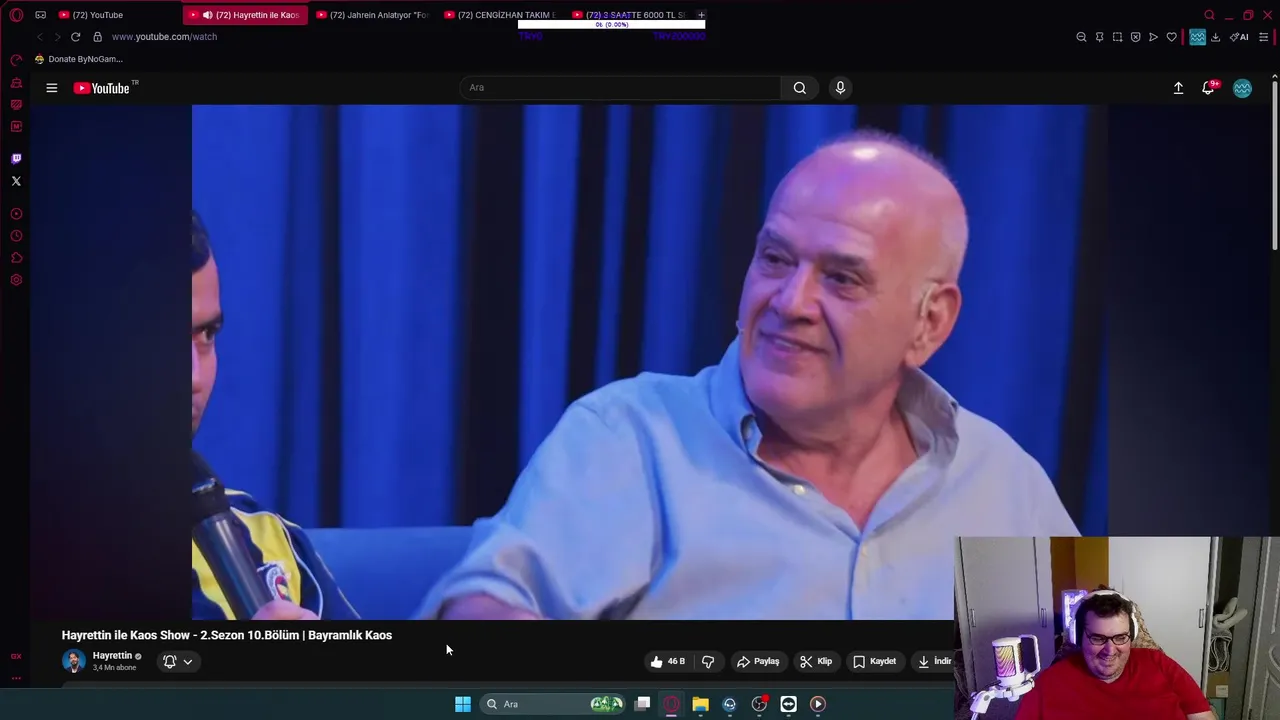Open the YouTube notifications bell
This screenshot has height=720, width=1280.
tap(1208, 88)
